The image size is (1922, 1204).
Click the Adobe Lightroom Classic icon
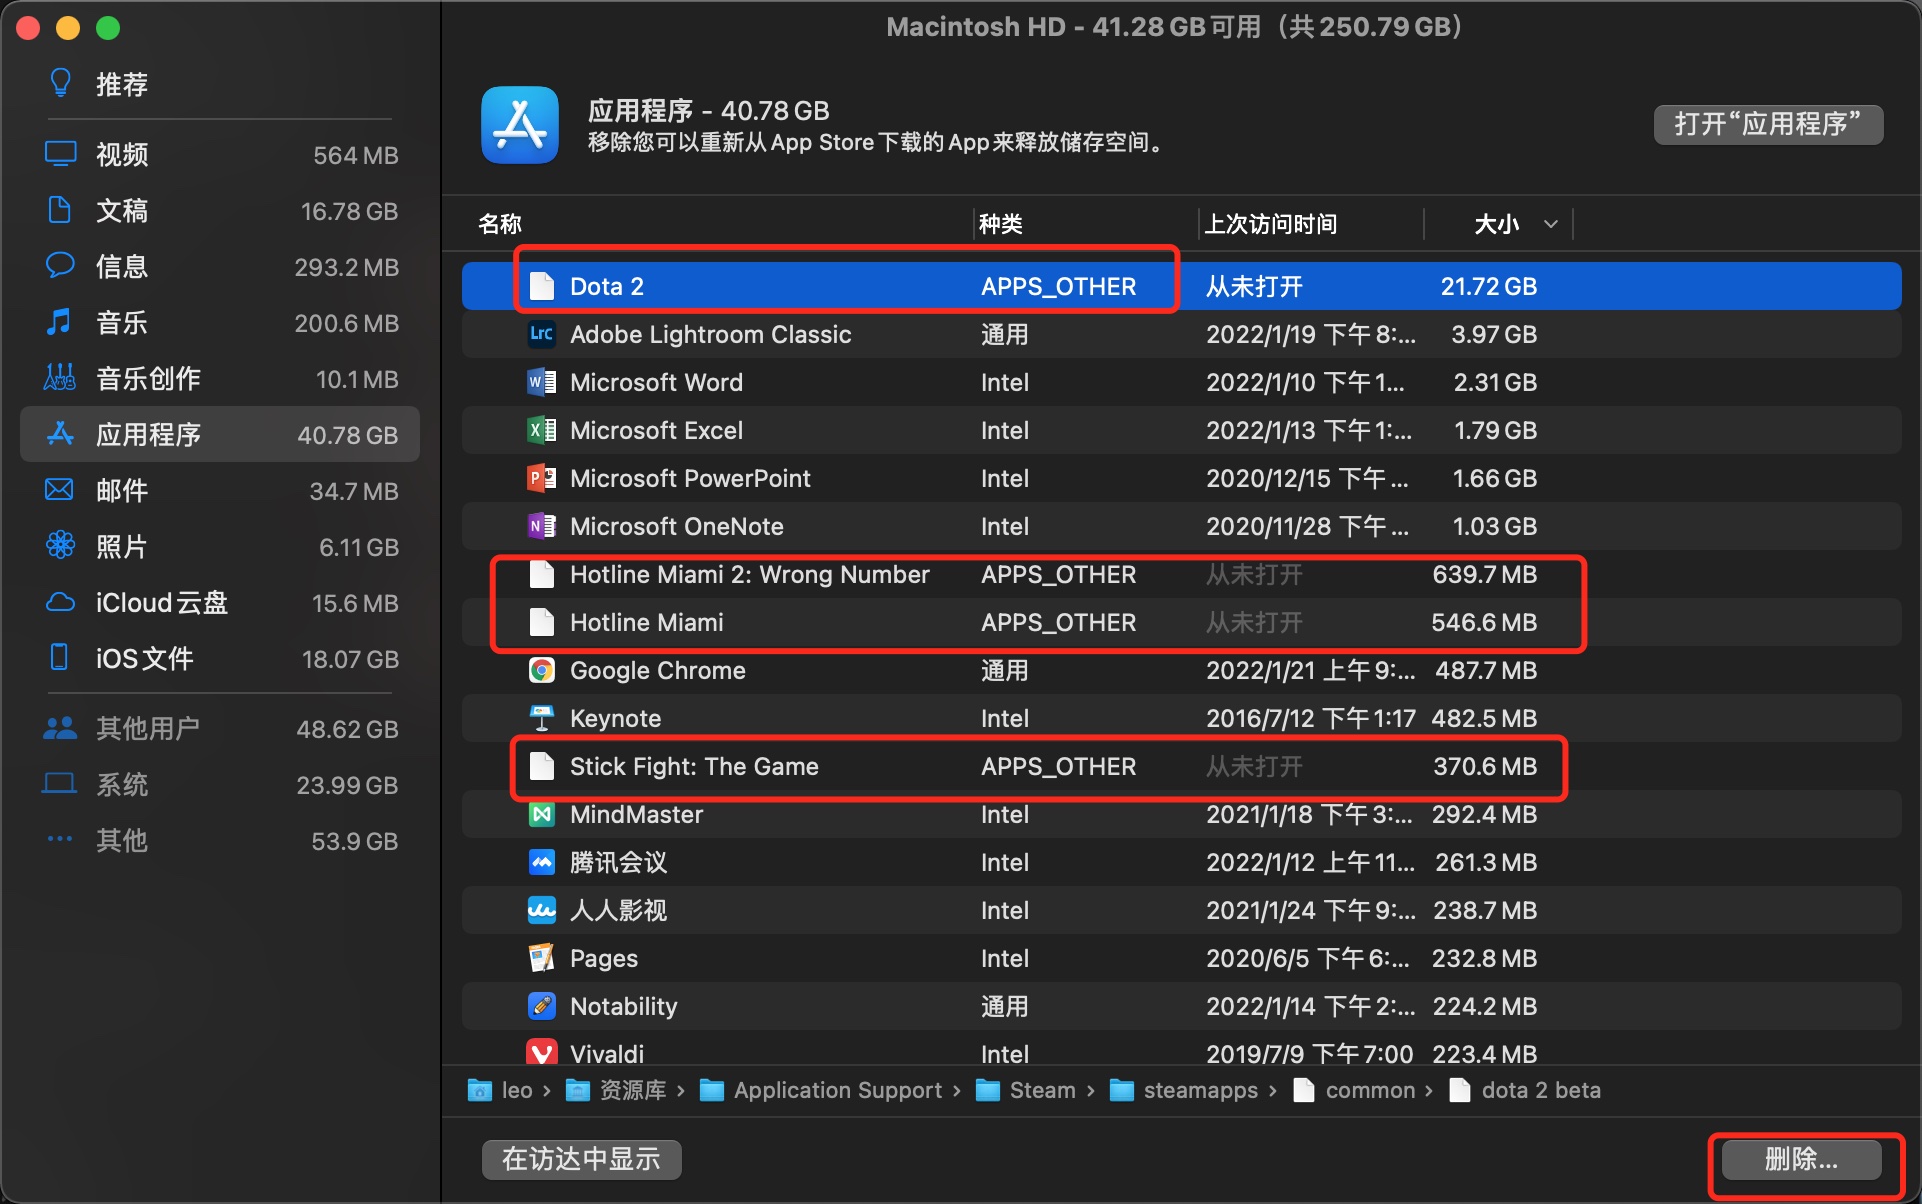[x=541, y=334]
